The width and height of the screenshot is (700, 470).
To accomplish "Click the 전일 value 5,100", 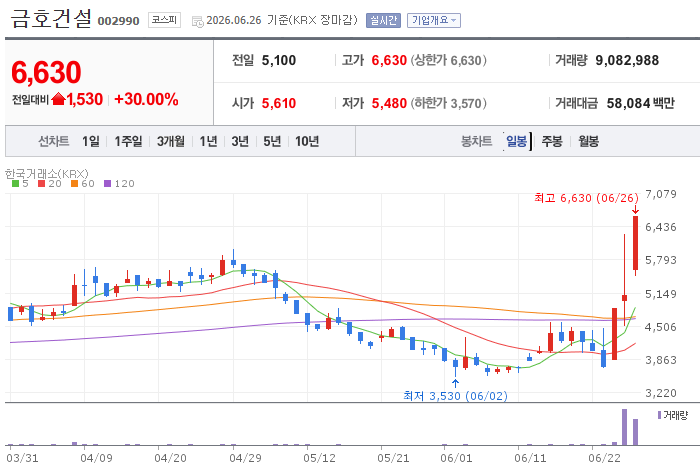I will click(x=279, y=60).
